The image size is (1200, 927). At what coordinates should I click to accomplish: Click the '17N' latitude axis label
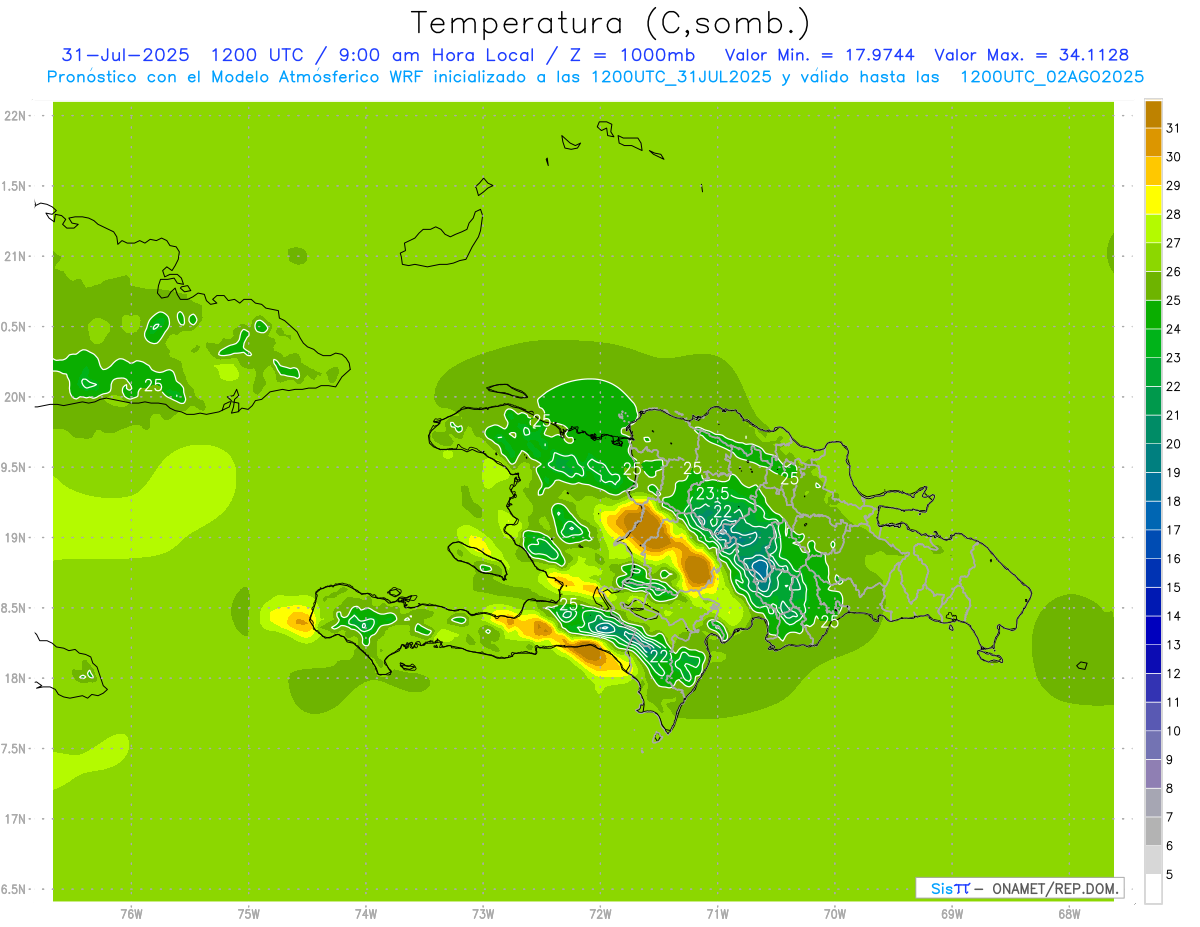(15, 820)
